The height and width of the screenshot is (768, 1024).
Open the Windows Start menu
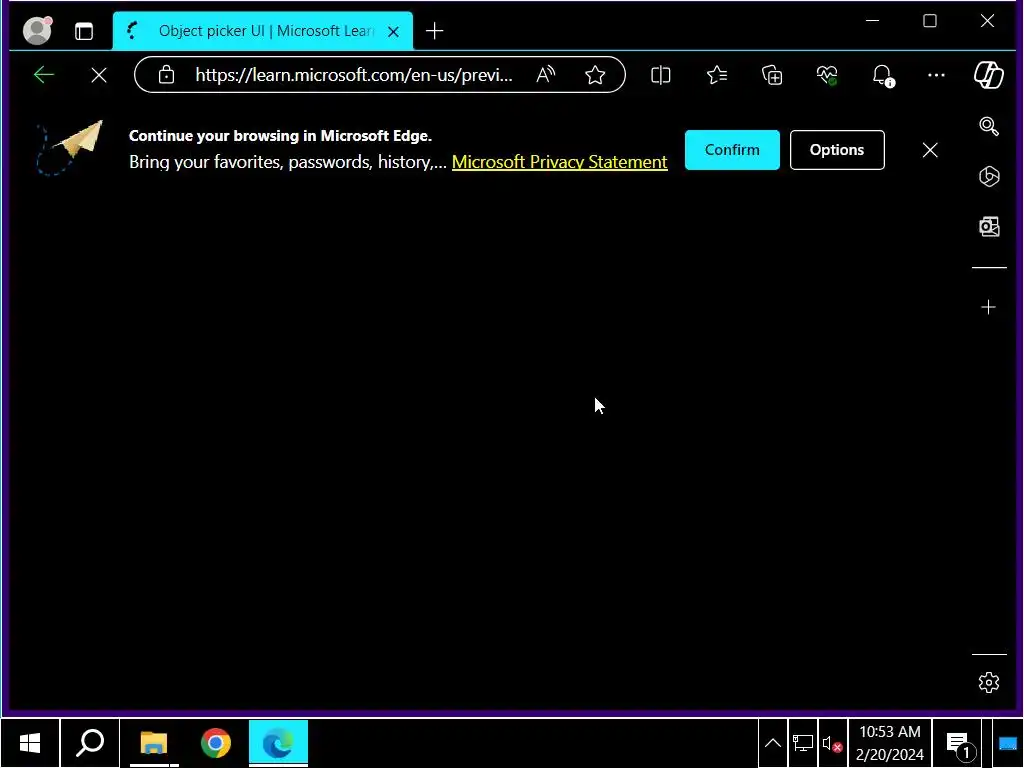coord(30,743)
